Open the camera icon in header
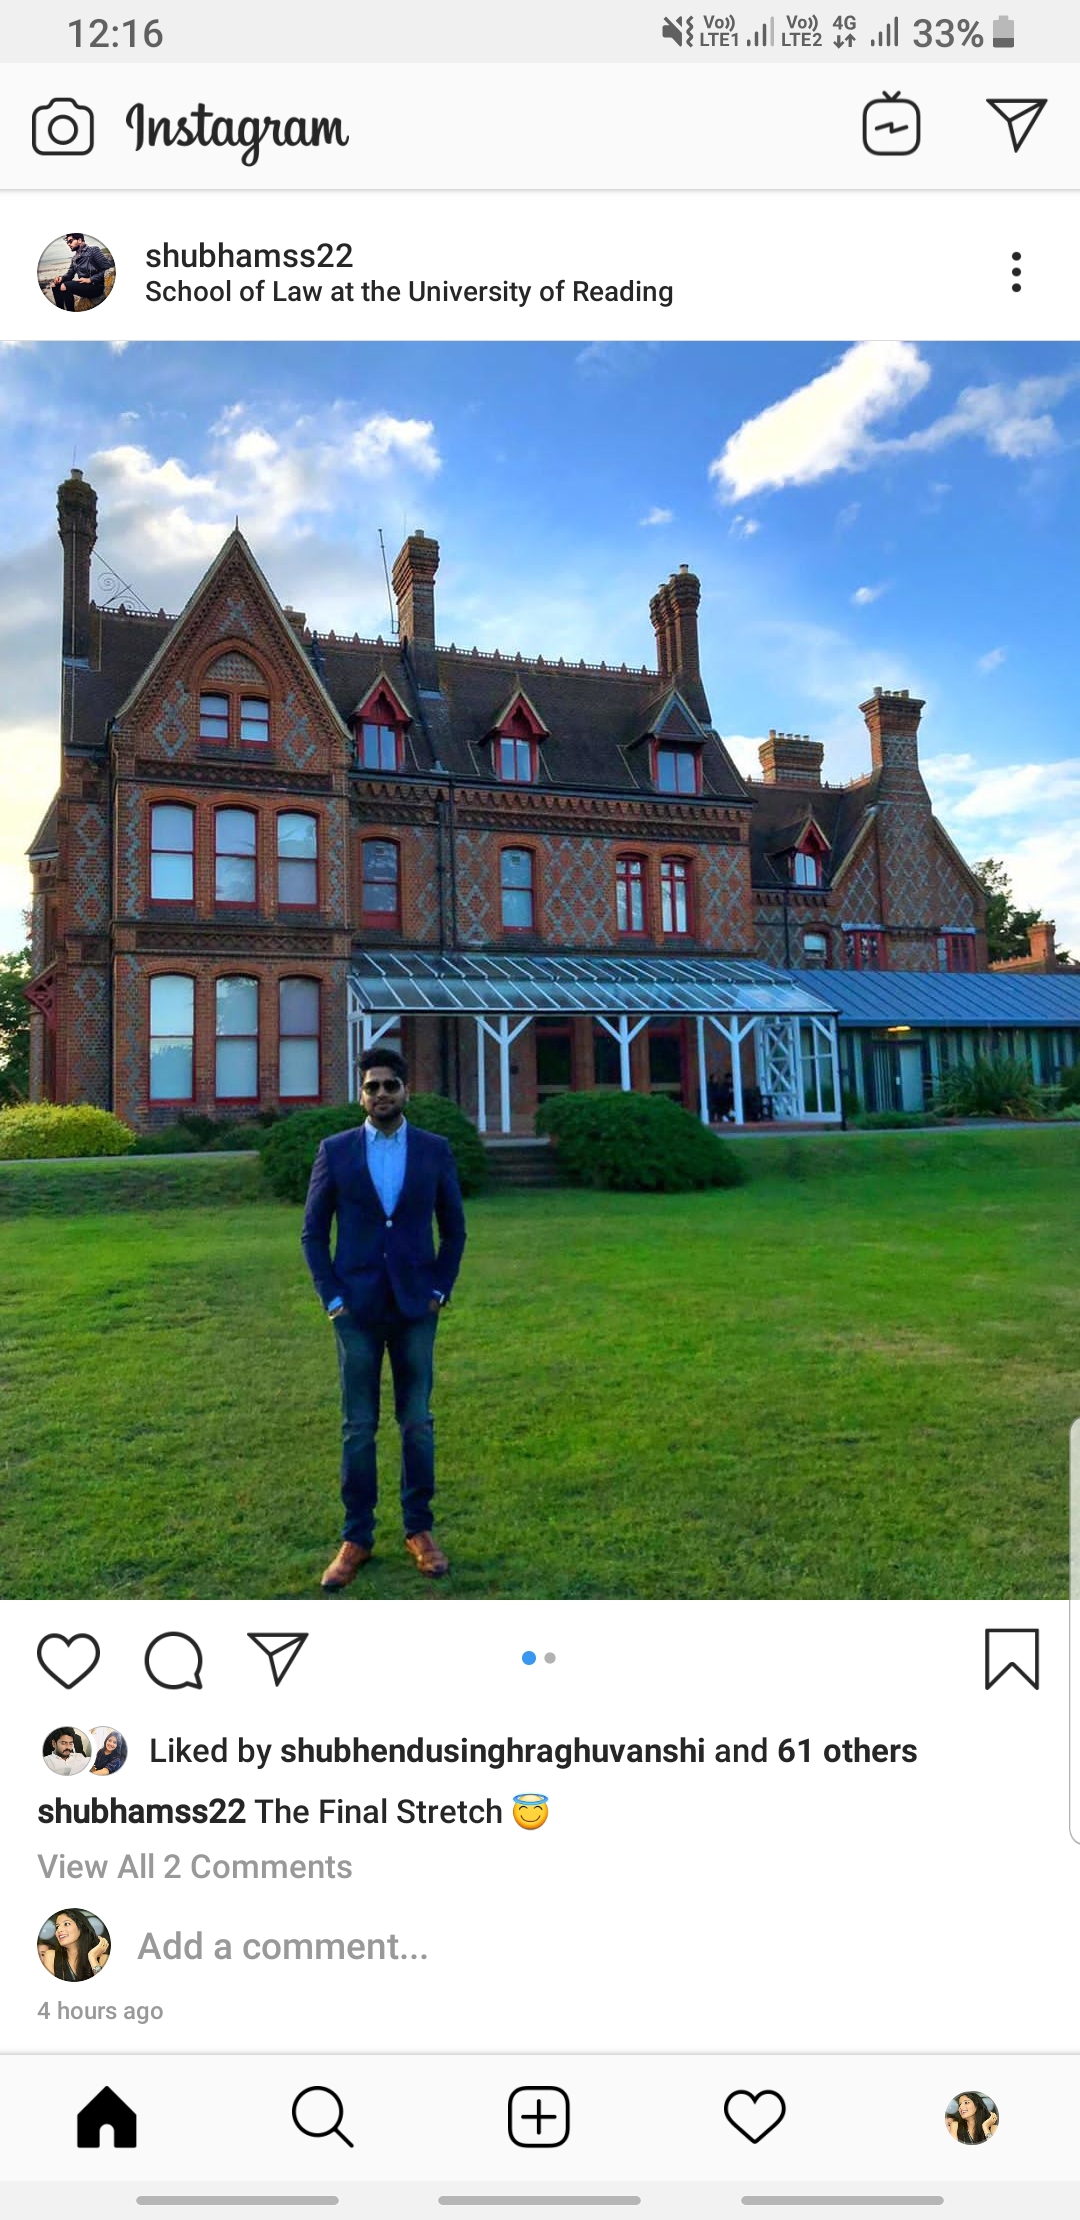1080x2220 pixels. [63, 127]
